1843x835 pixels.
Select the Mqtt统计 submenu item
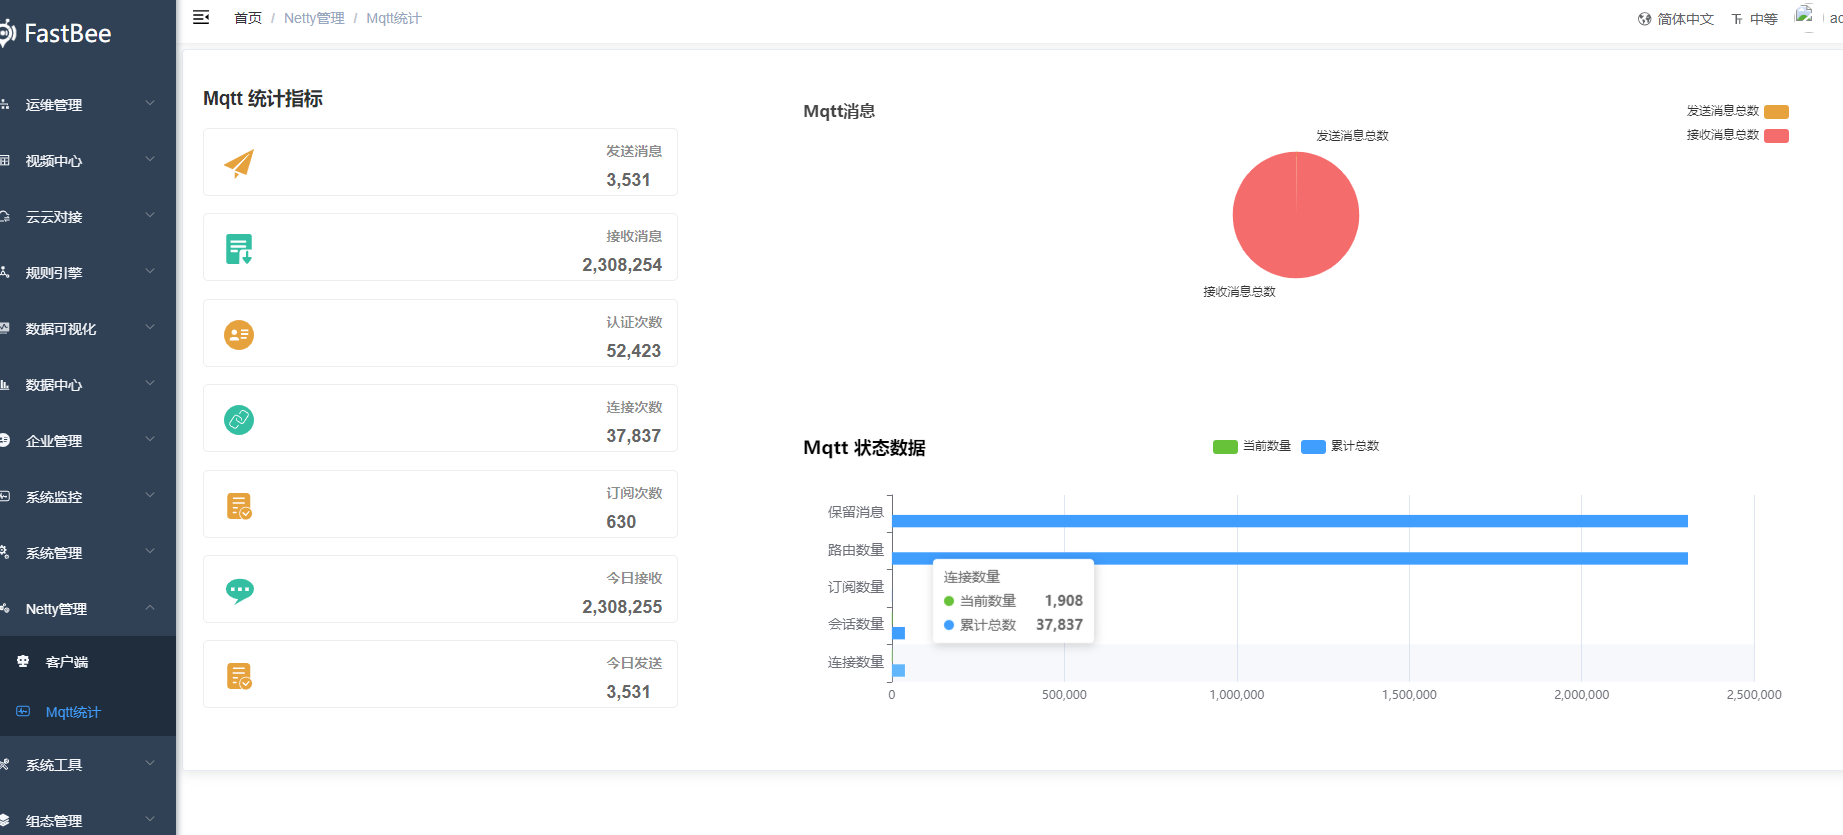click(88, 711)
